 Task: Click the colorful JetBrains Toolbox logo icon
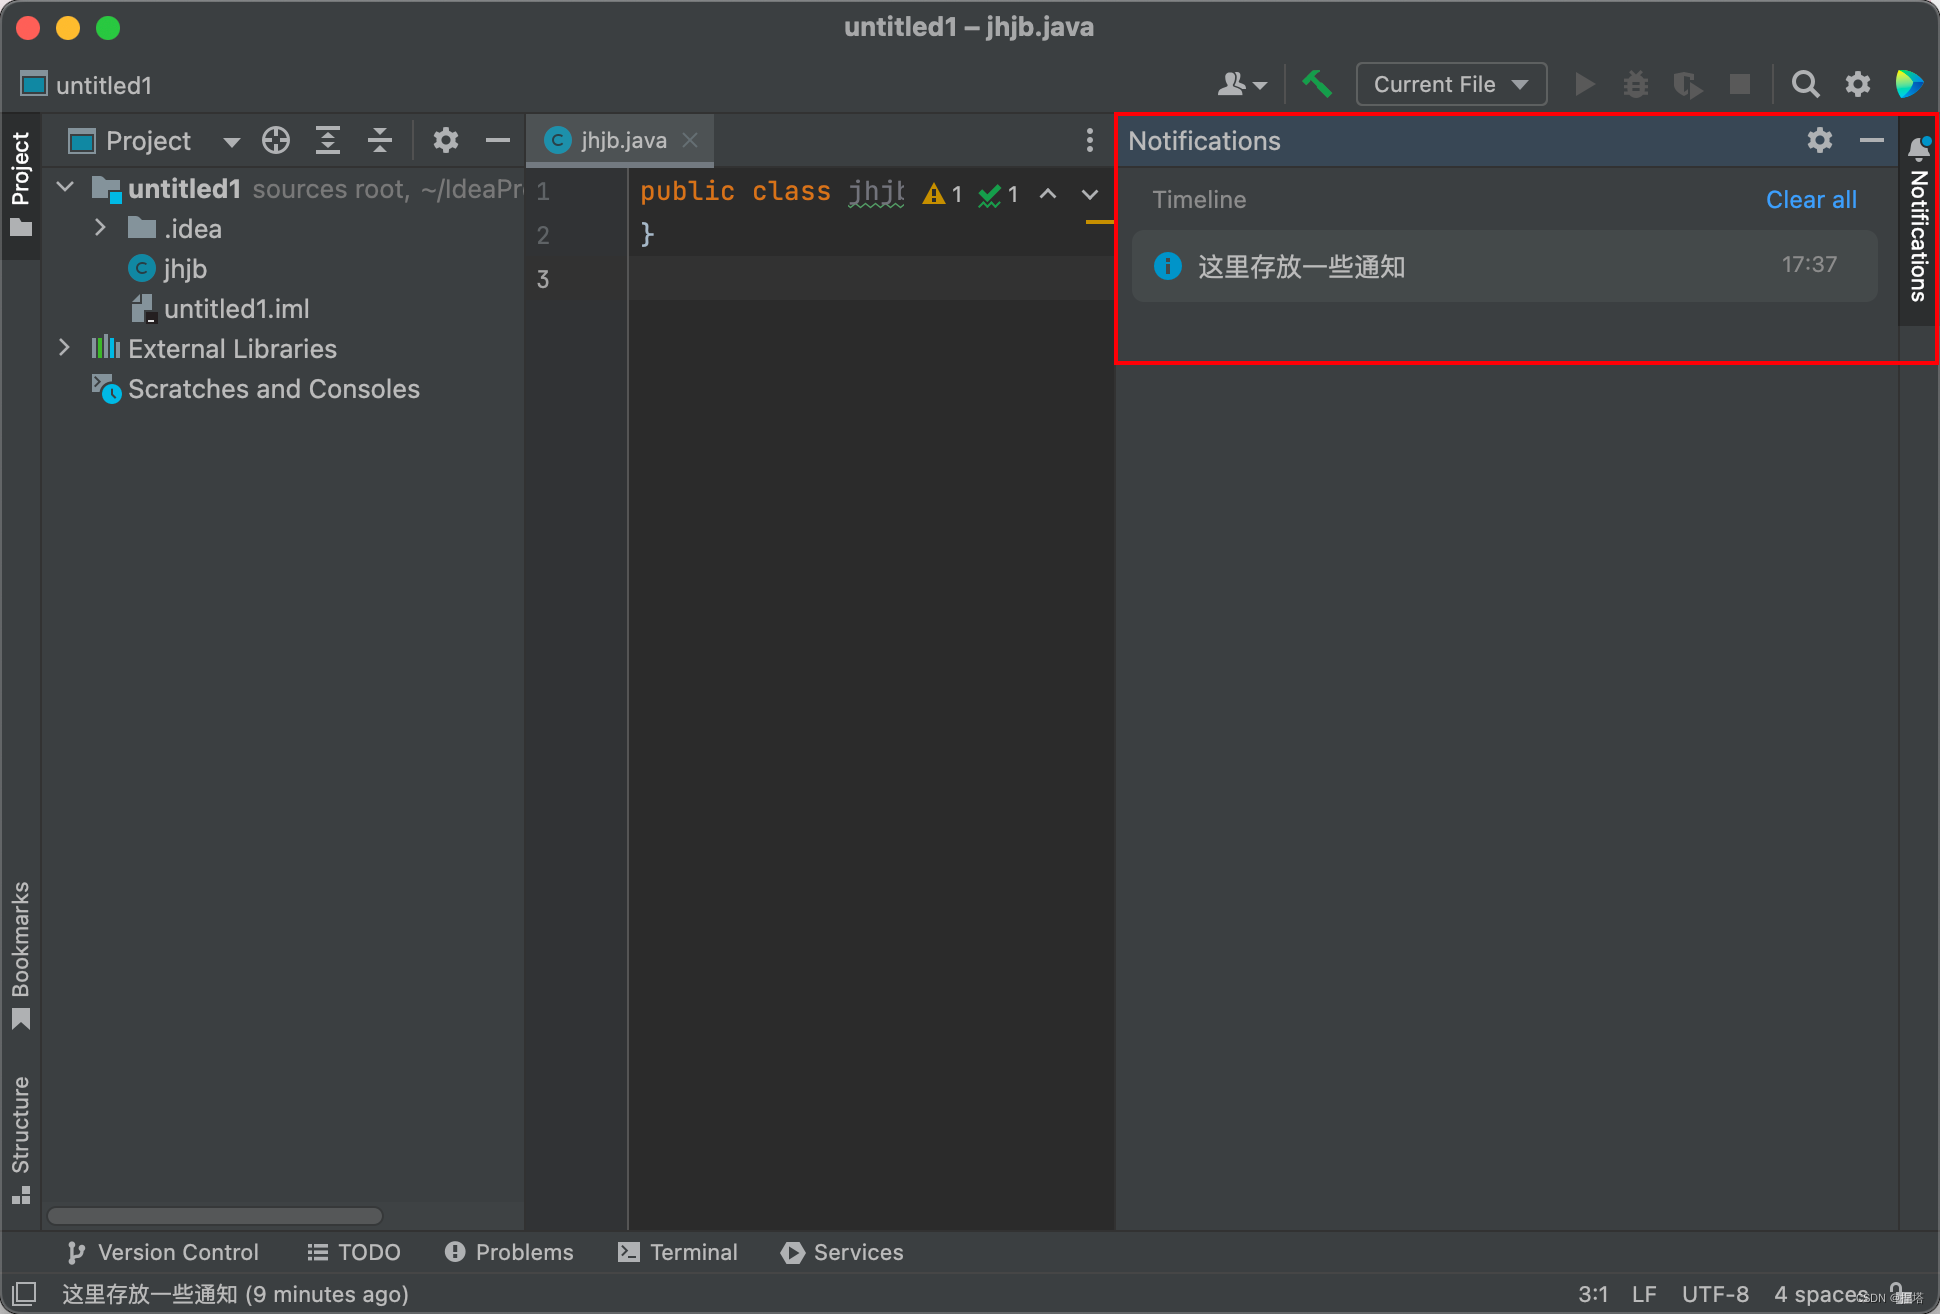click(1909, 84)
